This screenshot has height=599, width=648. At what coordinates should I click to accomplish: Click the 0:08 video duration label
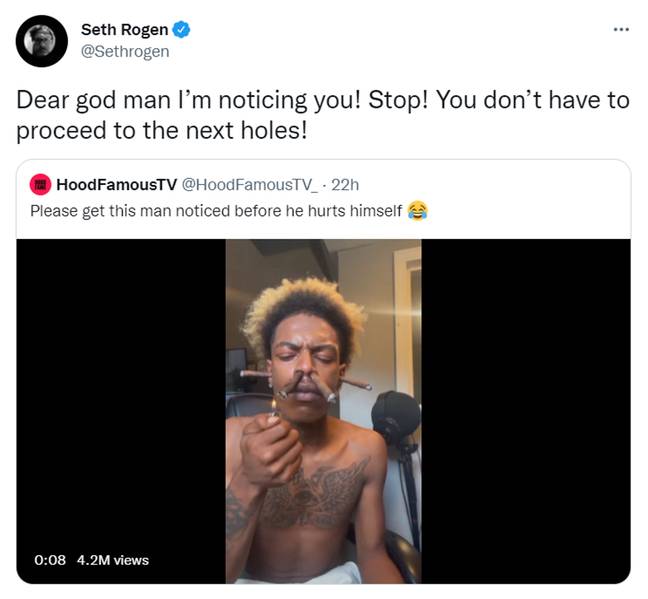tap(50, 560)
